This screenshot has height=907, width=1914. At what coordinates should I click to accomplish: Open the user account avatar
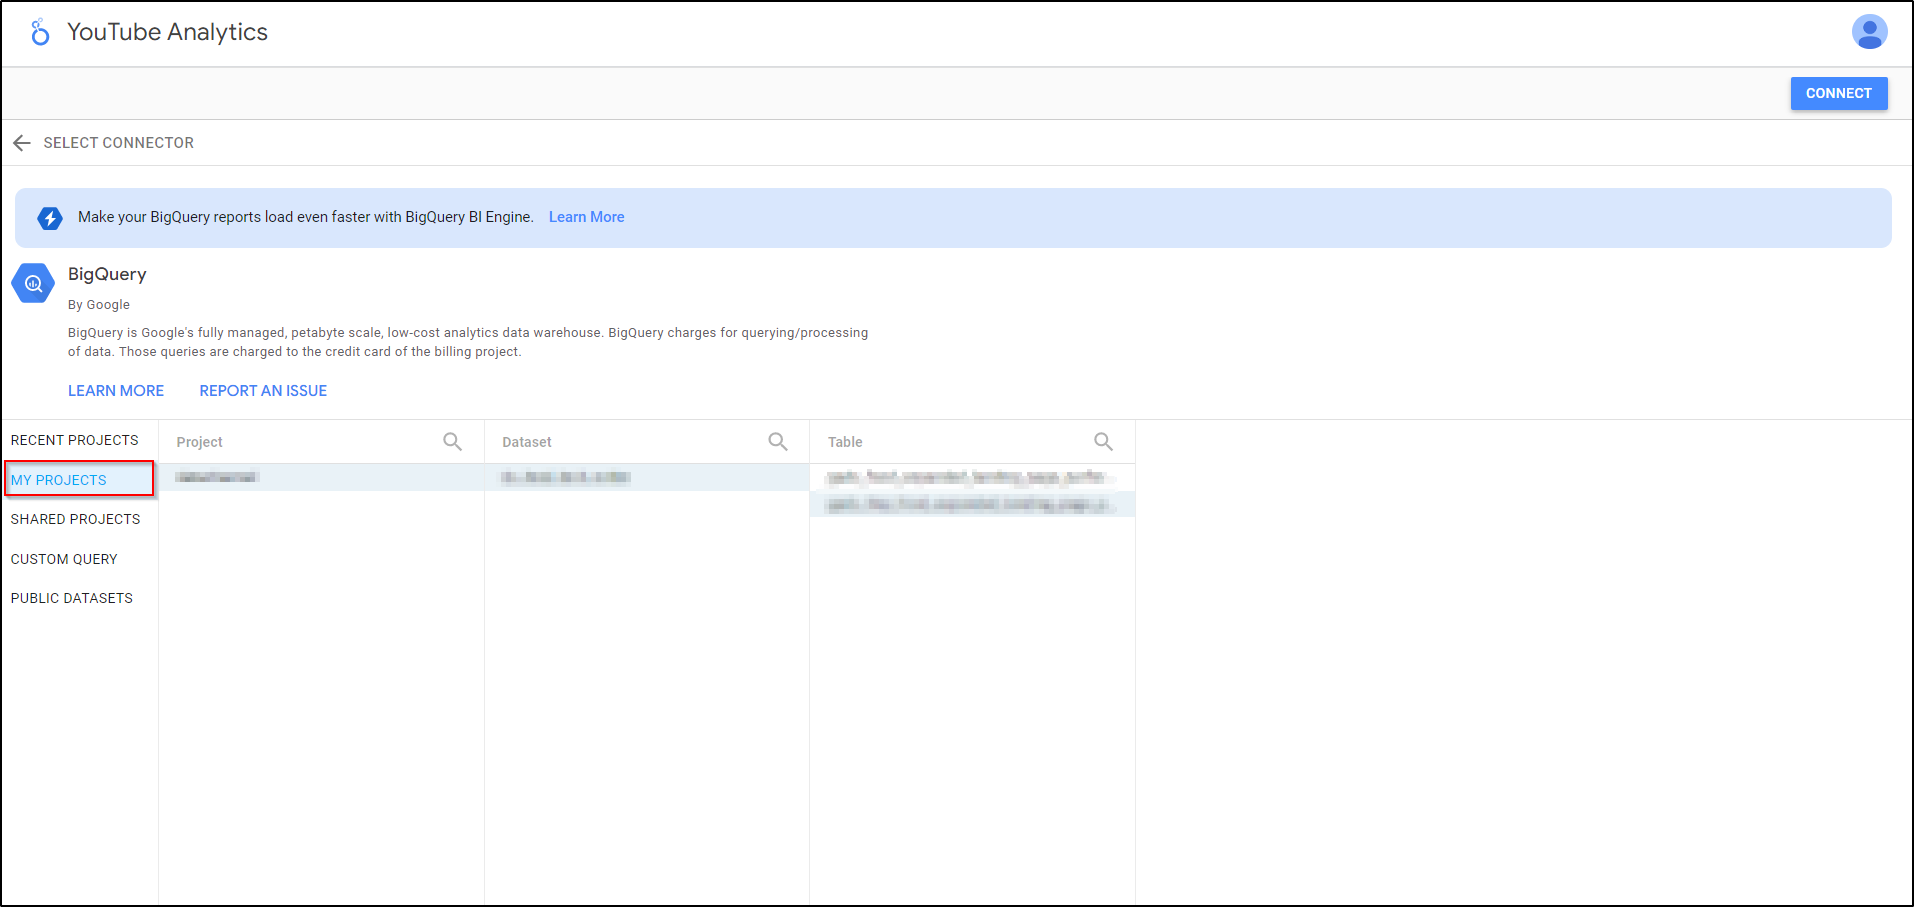[1869, 32]
